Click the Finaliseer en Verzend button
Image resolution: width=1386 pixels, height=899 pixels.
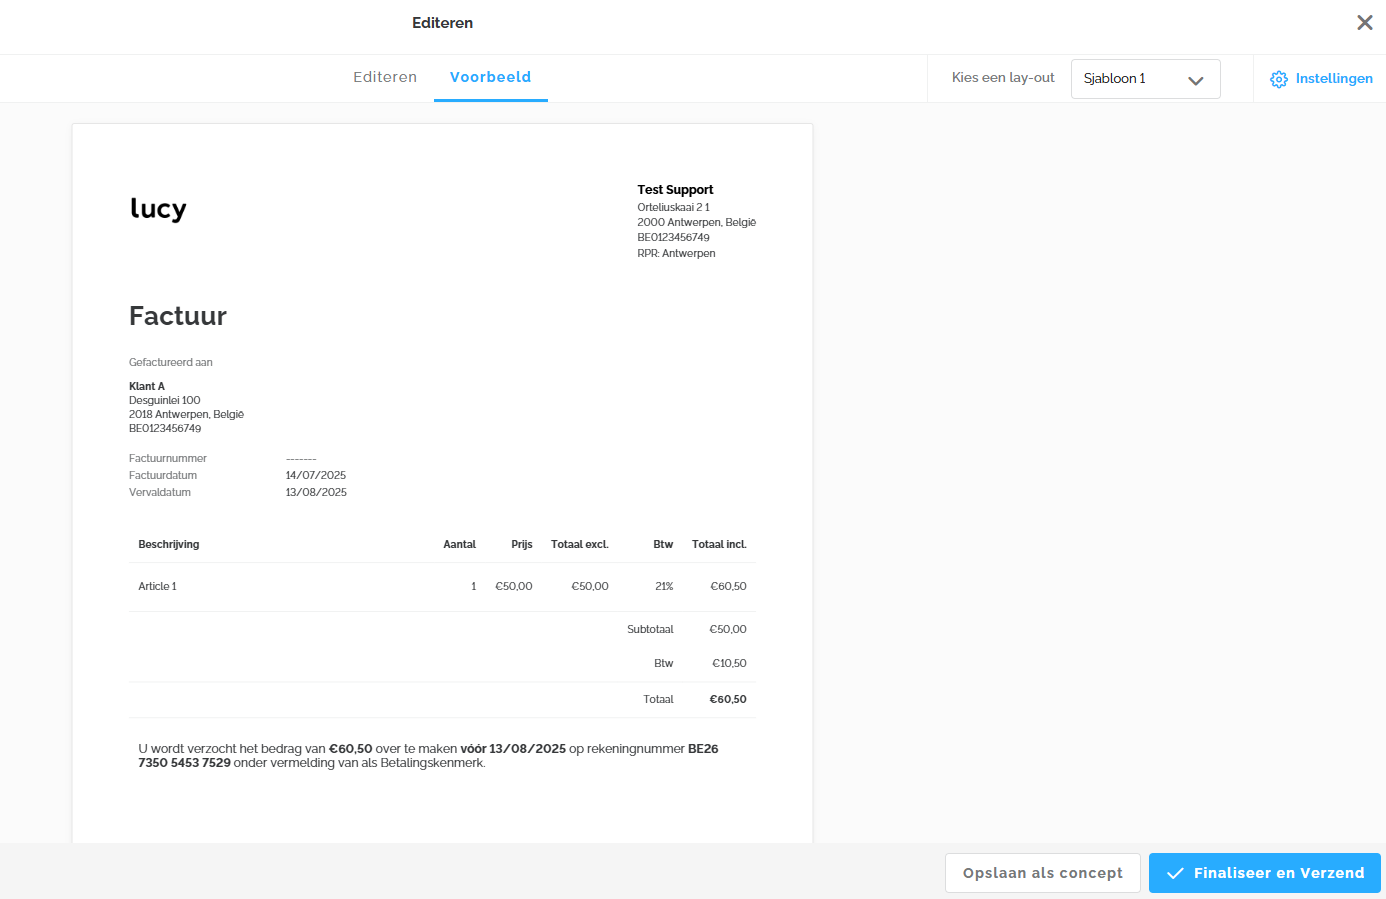point(1265,873)
